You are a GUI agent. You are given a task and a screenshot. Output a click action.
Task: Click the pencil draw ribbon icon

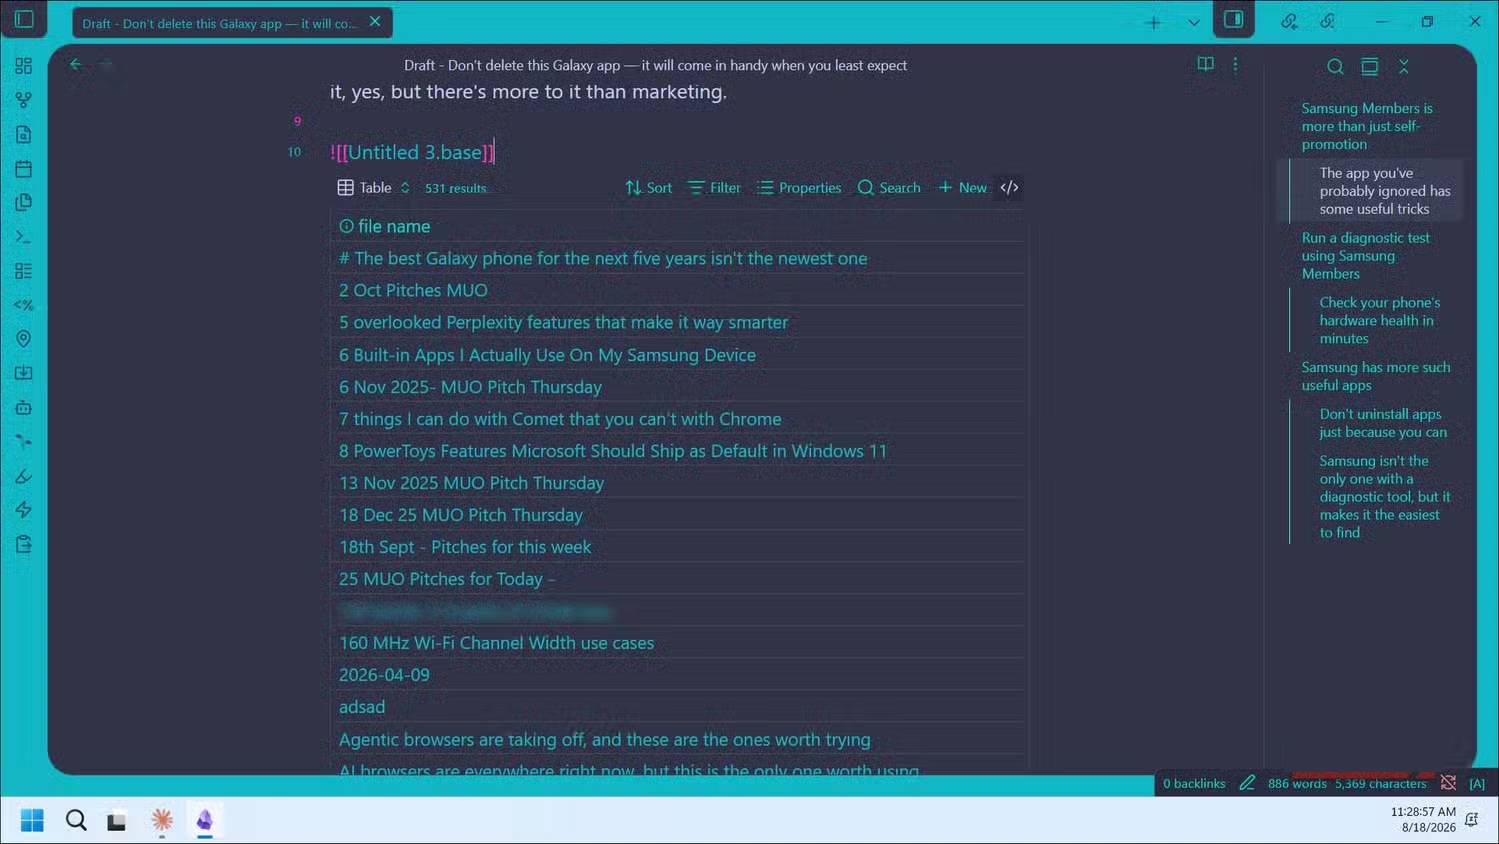(24, 476)
